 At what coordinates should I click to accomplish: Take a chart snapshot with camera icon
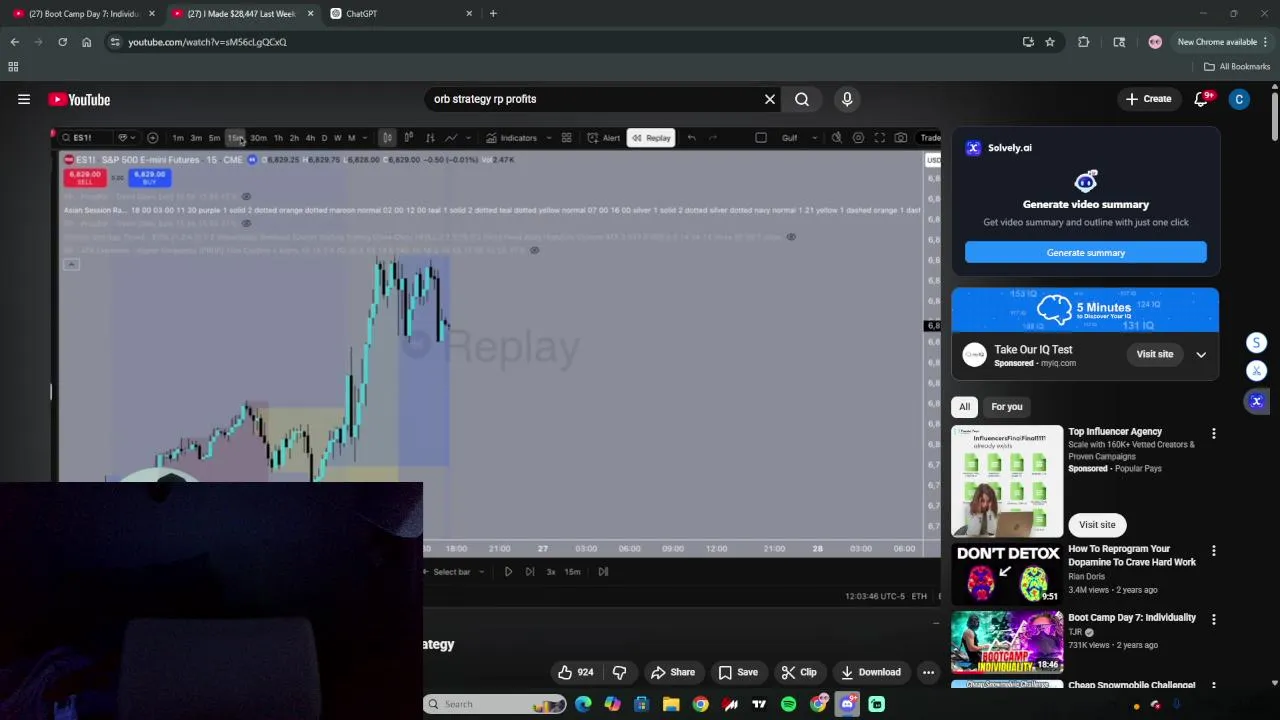(x=901, y=138)
